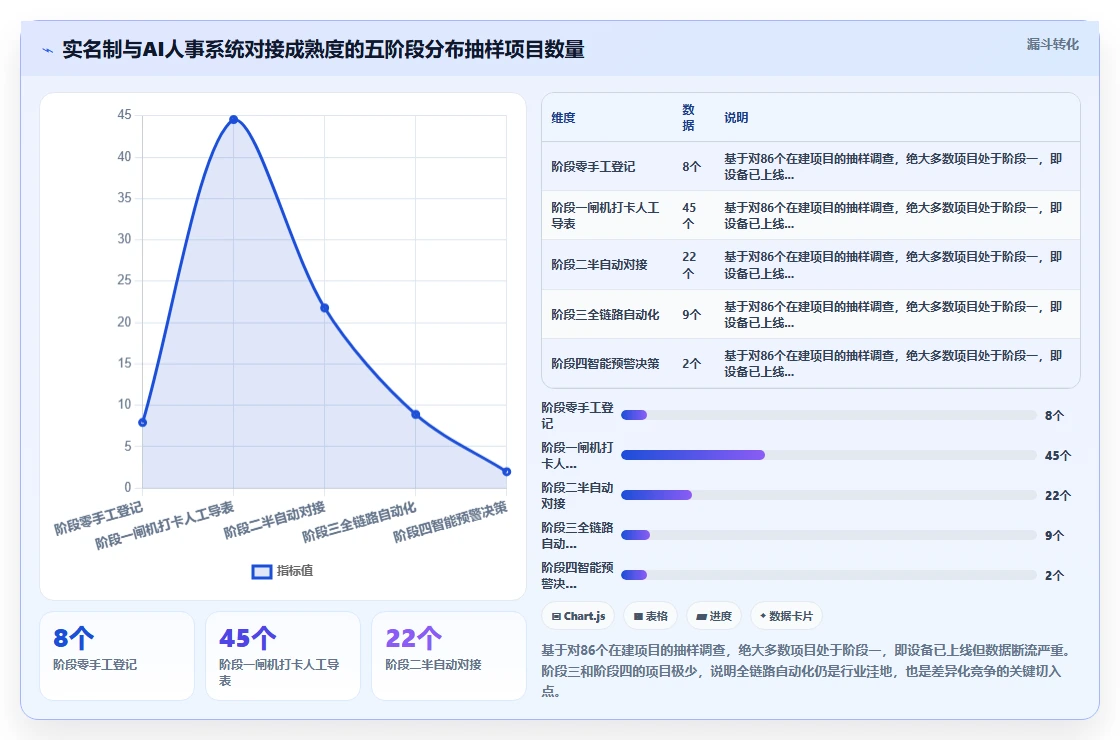Screen dimensions: 1120x740
Task: Click the chart axis label 阶段四智能预警决策
Action: pos(451,521)
